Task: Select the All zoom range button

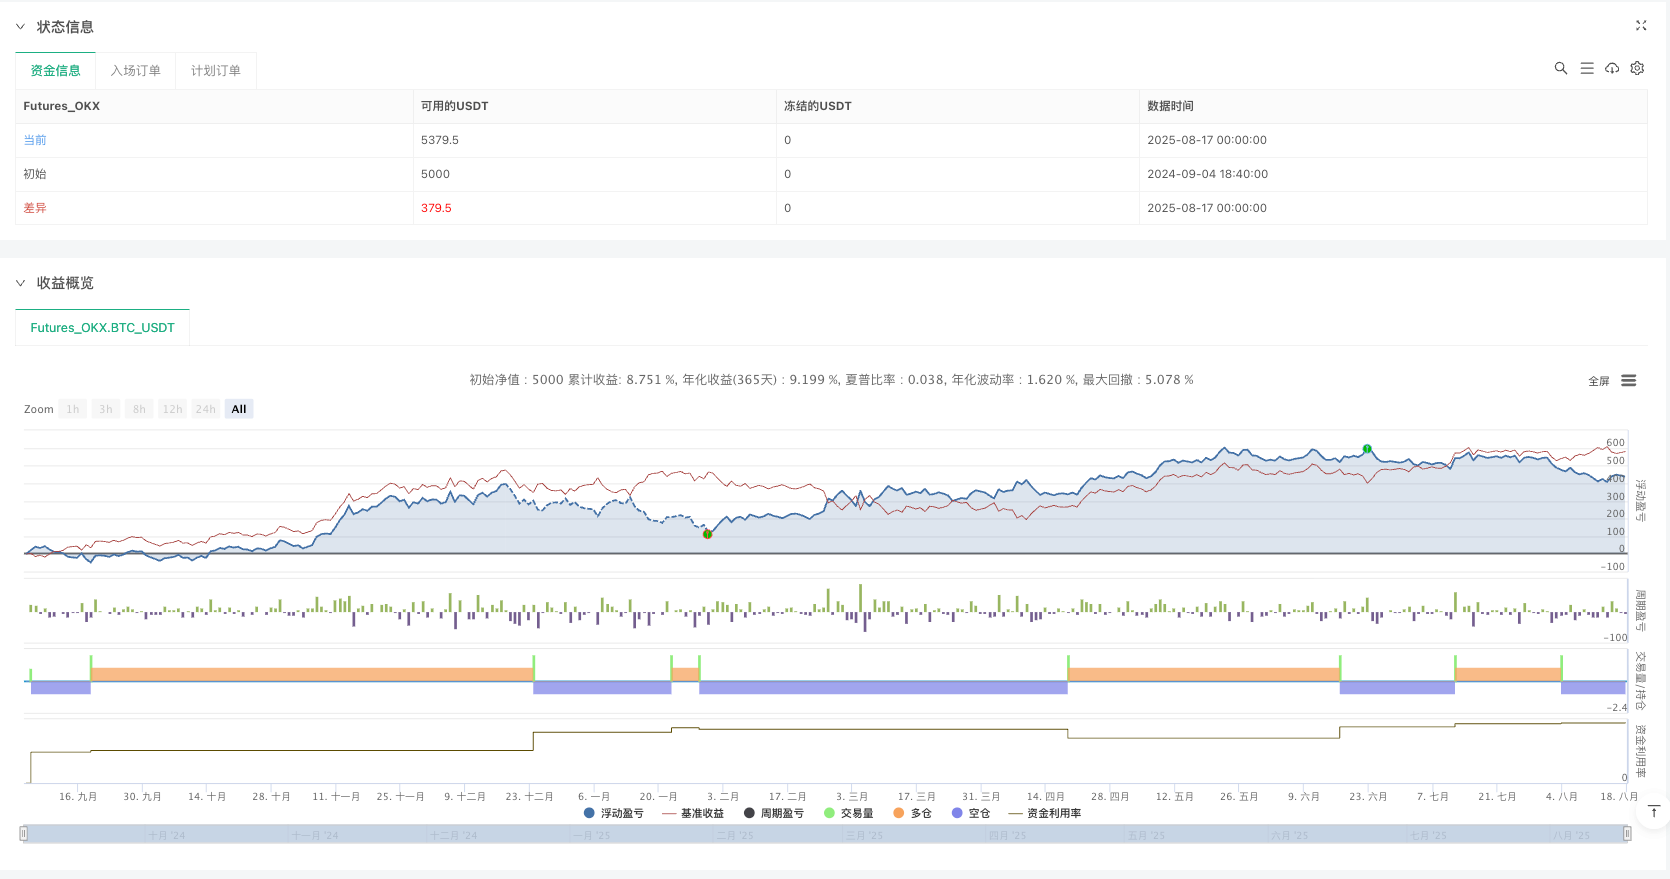Action: point(238,409)
